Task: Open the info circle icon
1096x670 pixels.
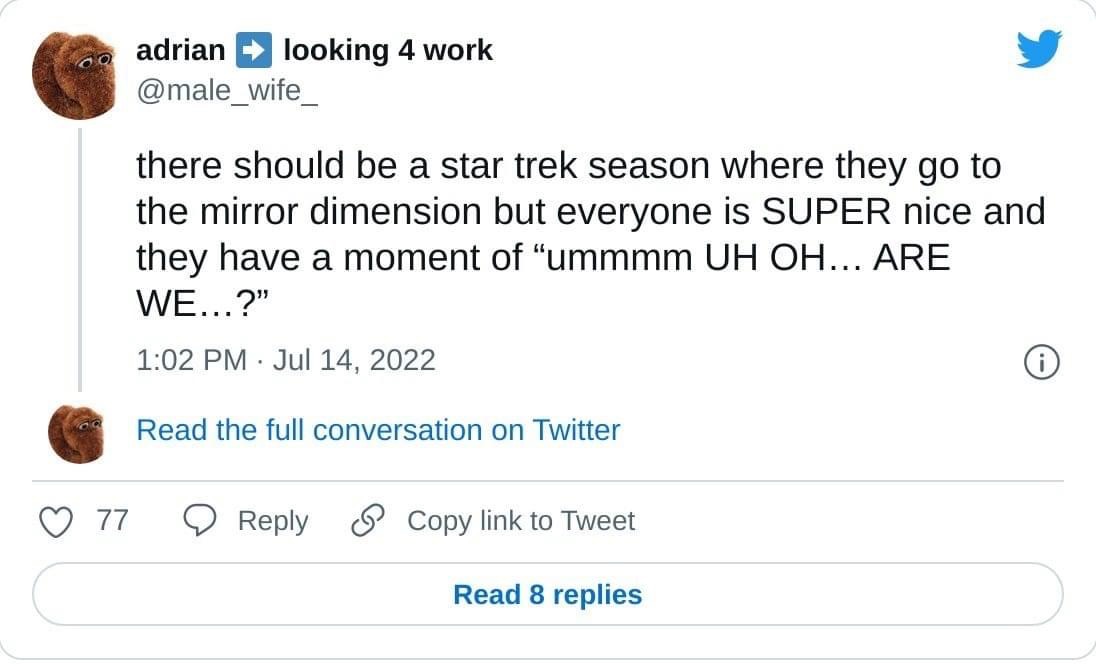Action: click(x=1042, y=361)
